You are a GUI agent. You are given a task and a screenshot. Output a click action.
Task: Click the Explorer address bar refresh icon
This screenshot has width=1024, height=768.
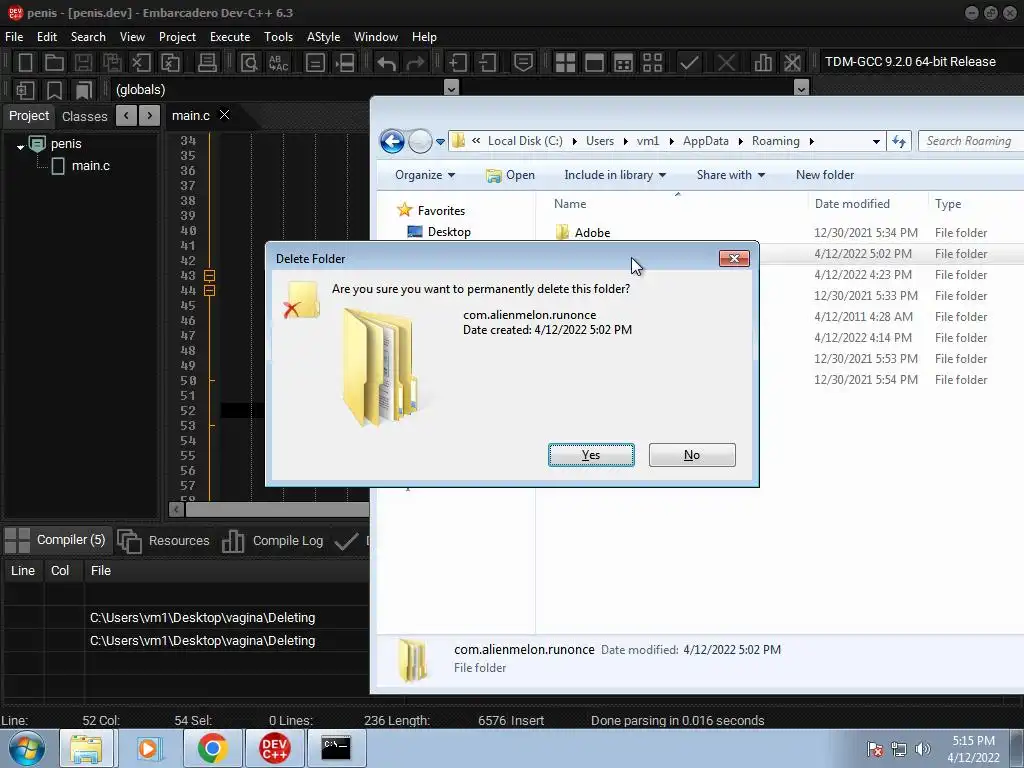coord(899,141)
